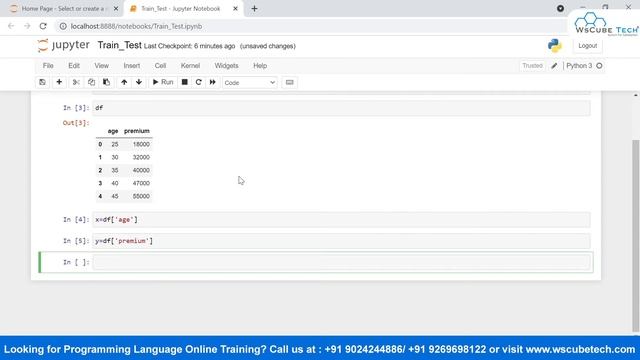Close the Home Page browser tab
This screenshot has height=360, width=640.
pos(116,9)
